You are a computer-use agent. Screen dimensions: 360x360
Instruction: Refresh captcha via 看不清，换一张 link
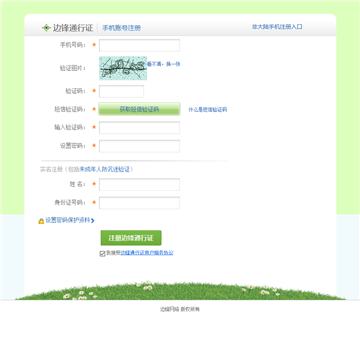coord(164,64)
